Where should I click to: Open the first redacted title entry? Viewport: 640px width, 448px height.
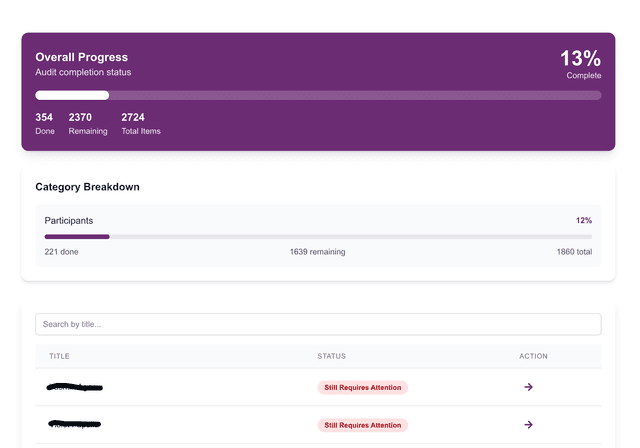(75, 387)
